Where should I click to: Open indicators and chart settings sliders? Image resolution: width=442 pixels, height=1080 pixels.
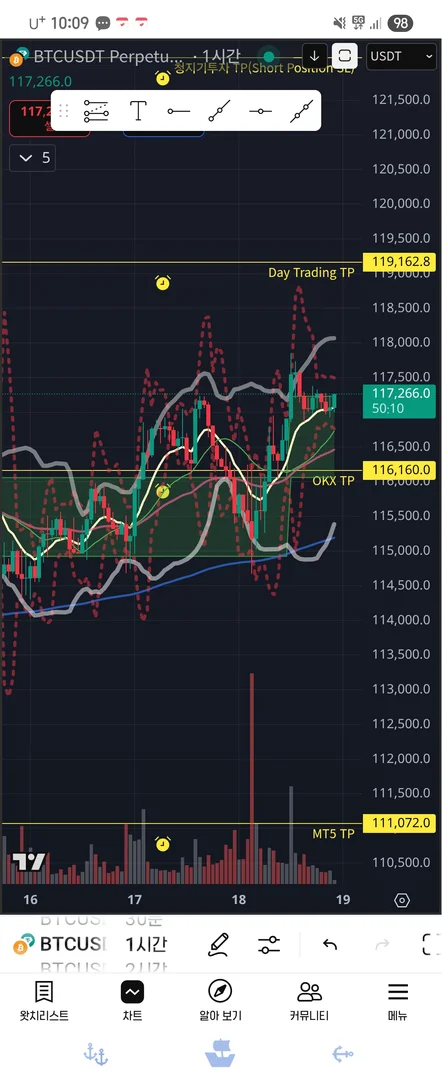pos(269,944)
